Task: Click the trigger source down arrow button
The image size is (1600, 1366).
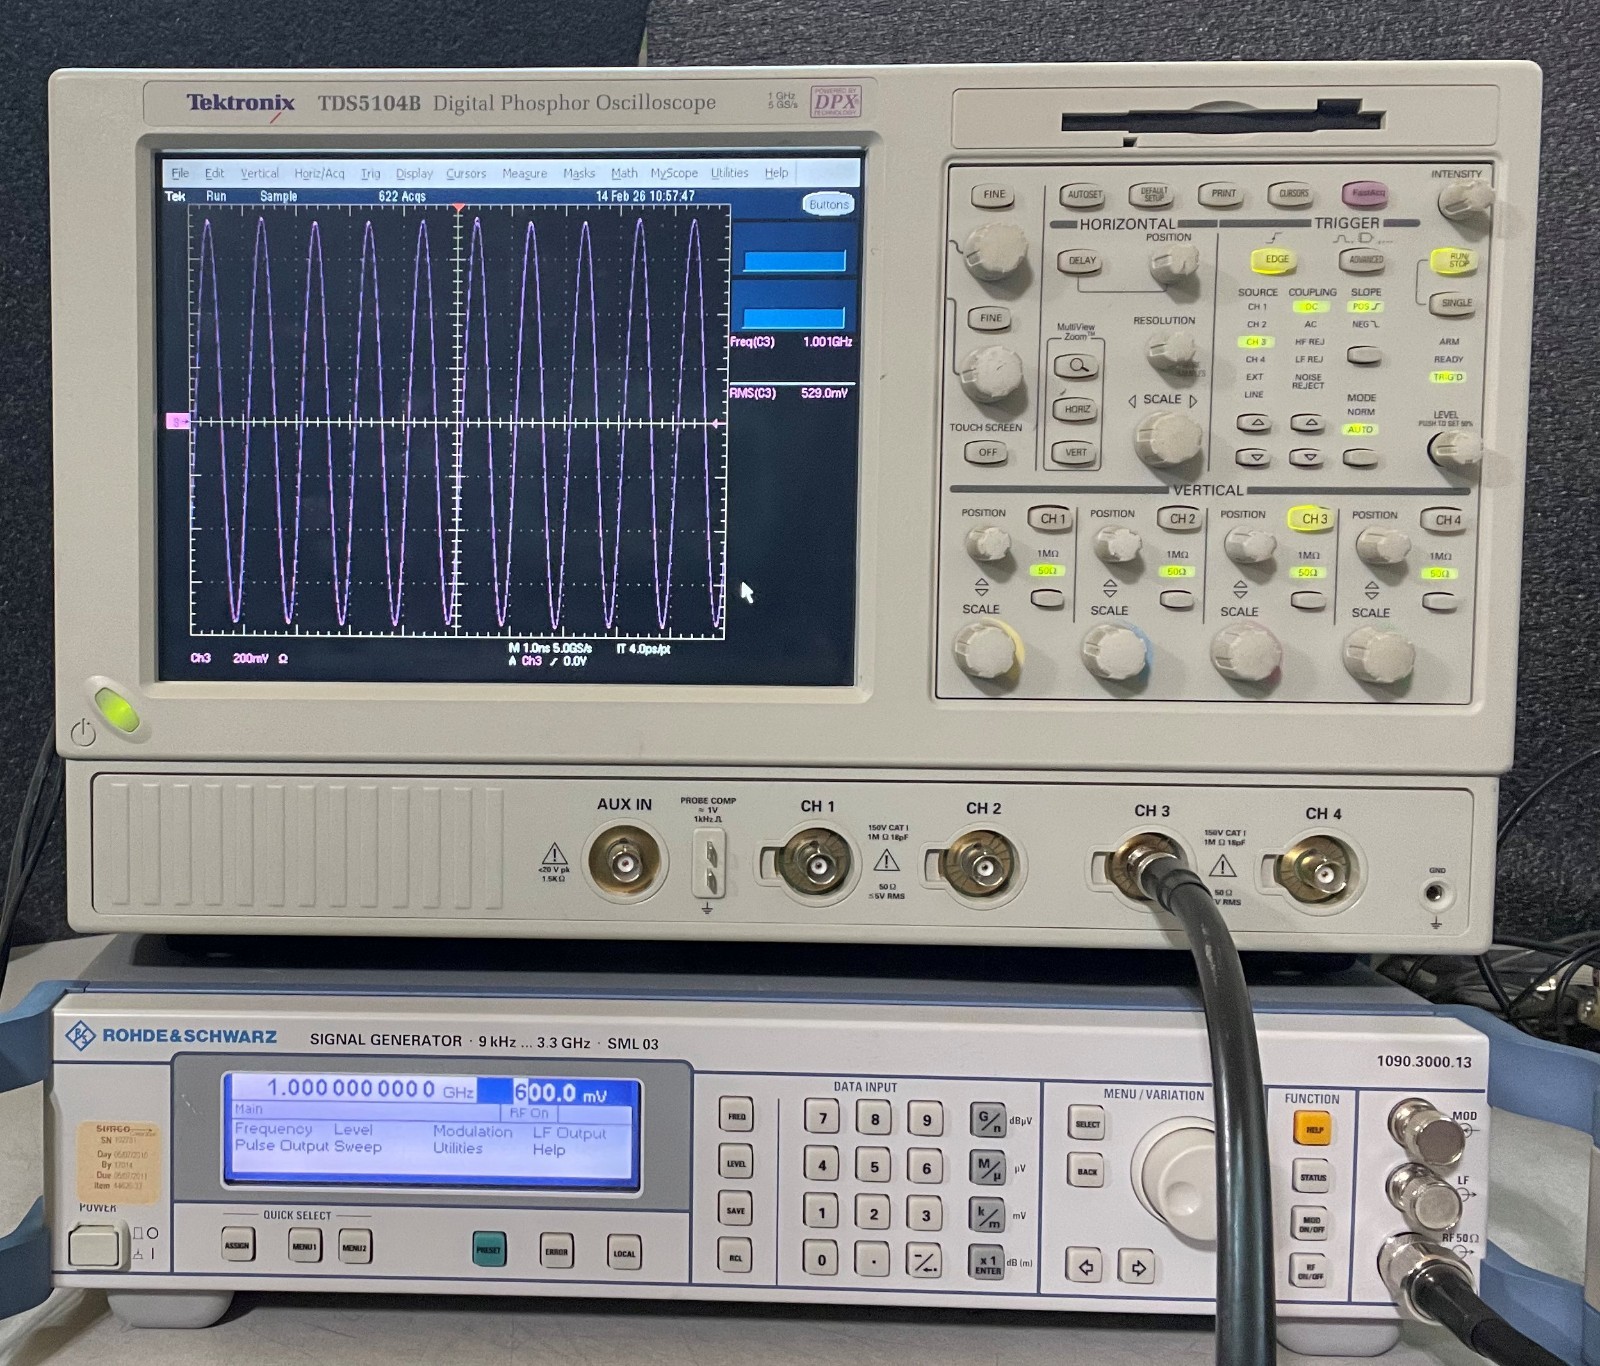Action: (1256, 458)
